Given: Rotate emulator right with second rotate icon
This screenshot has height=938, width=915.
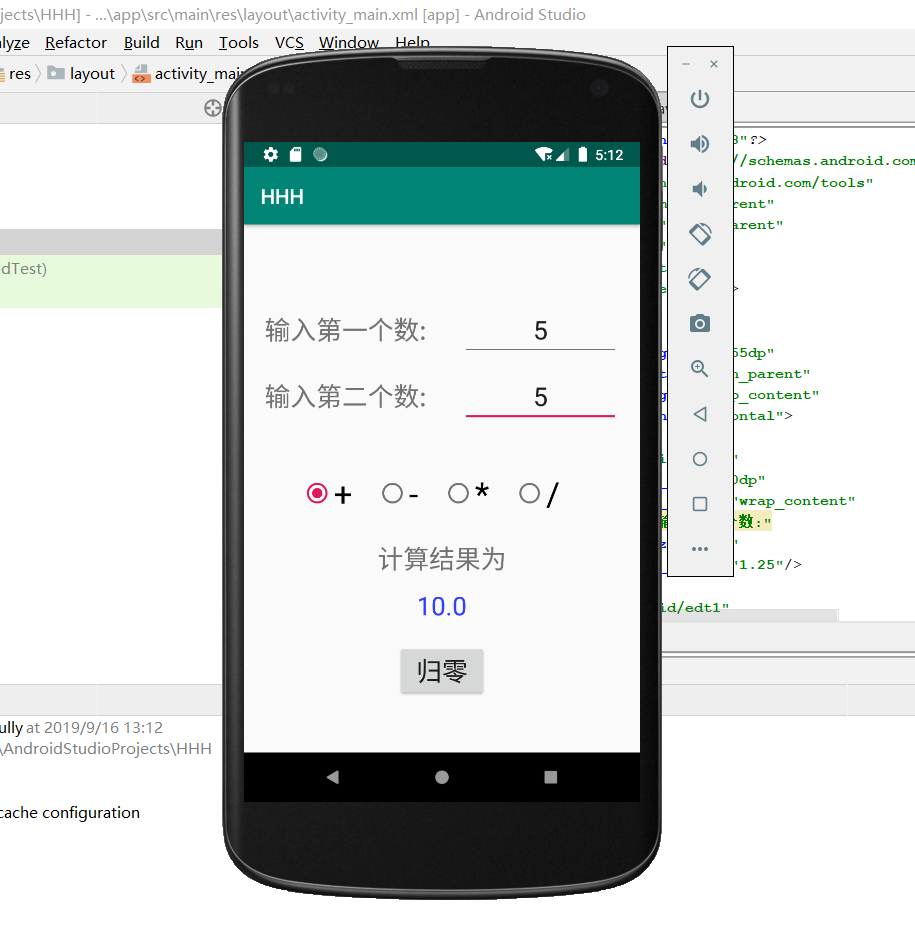Looking at the screenshot, I should [x=700, y=279].
